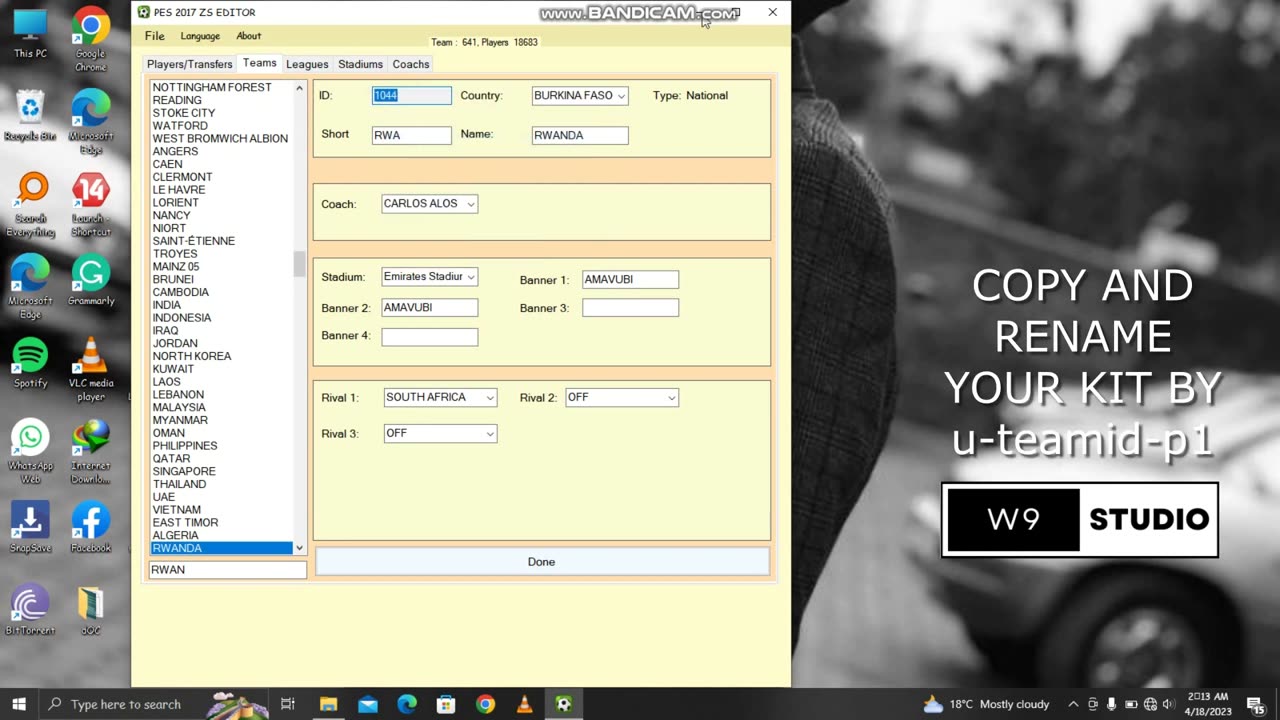Viewport: 1280px width, 720px height.
Task: Click the Short name field with RWA
Action: (412, 135)
